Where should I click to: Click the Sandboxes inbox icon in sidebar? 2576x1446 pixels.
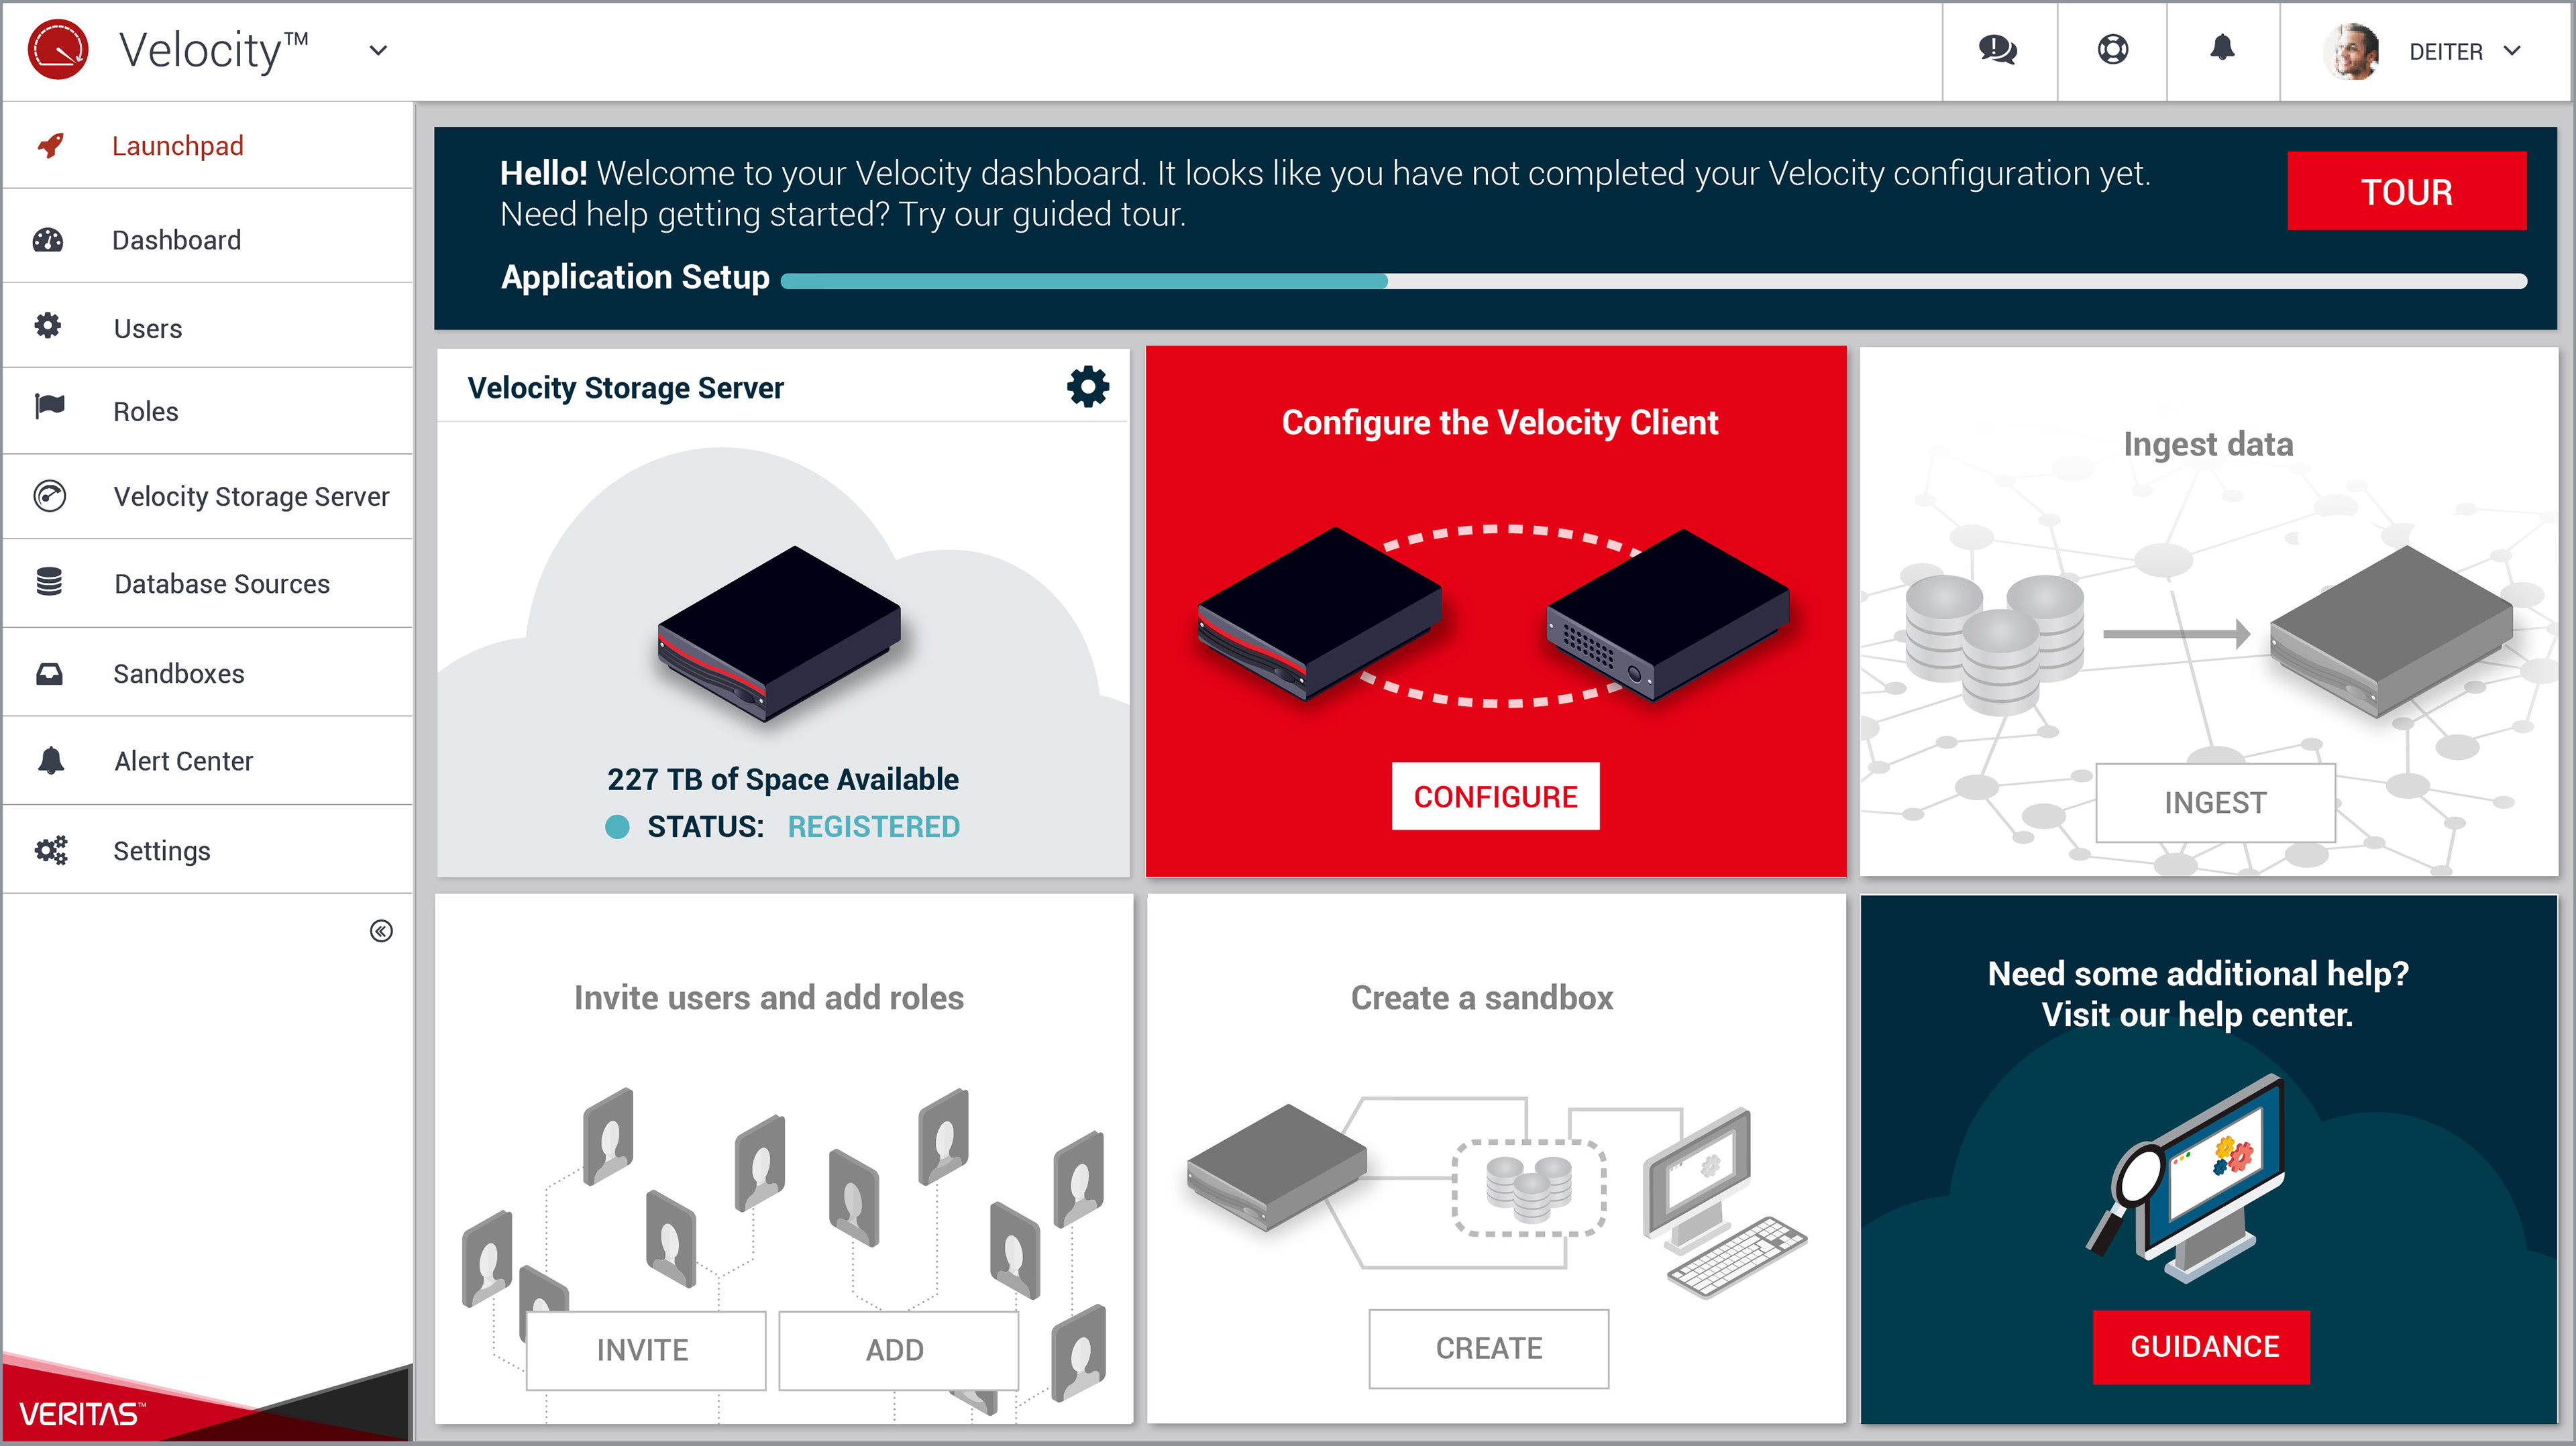(x=49, y=674)
